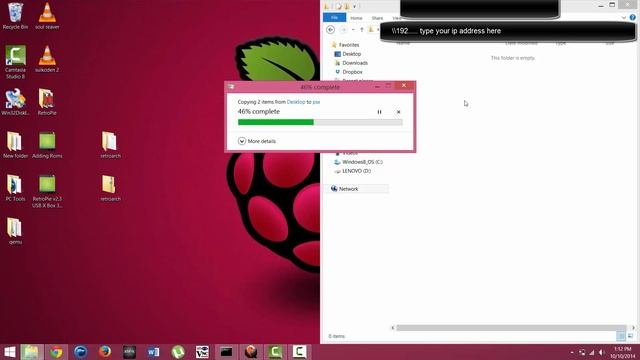Click the Explorer horizontal scrollbar
The width and height of the screenshot is (640, 360).
(511, 328)
